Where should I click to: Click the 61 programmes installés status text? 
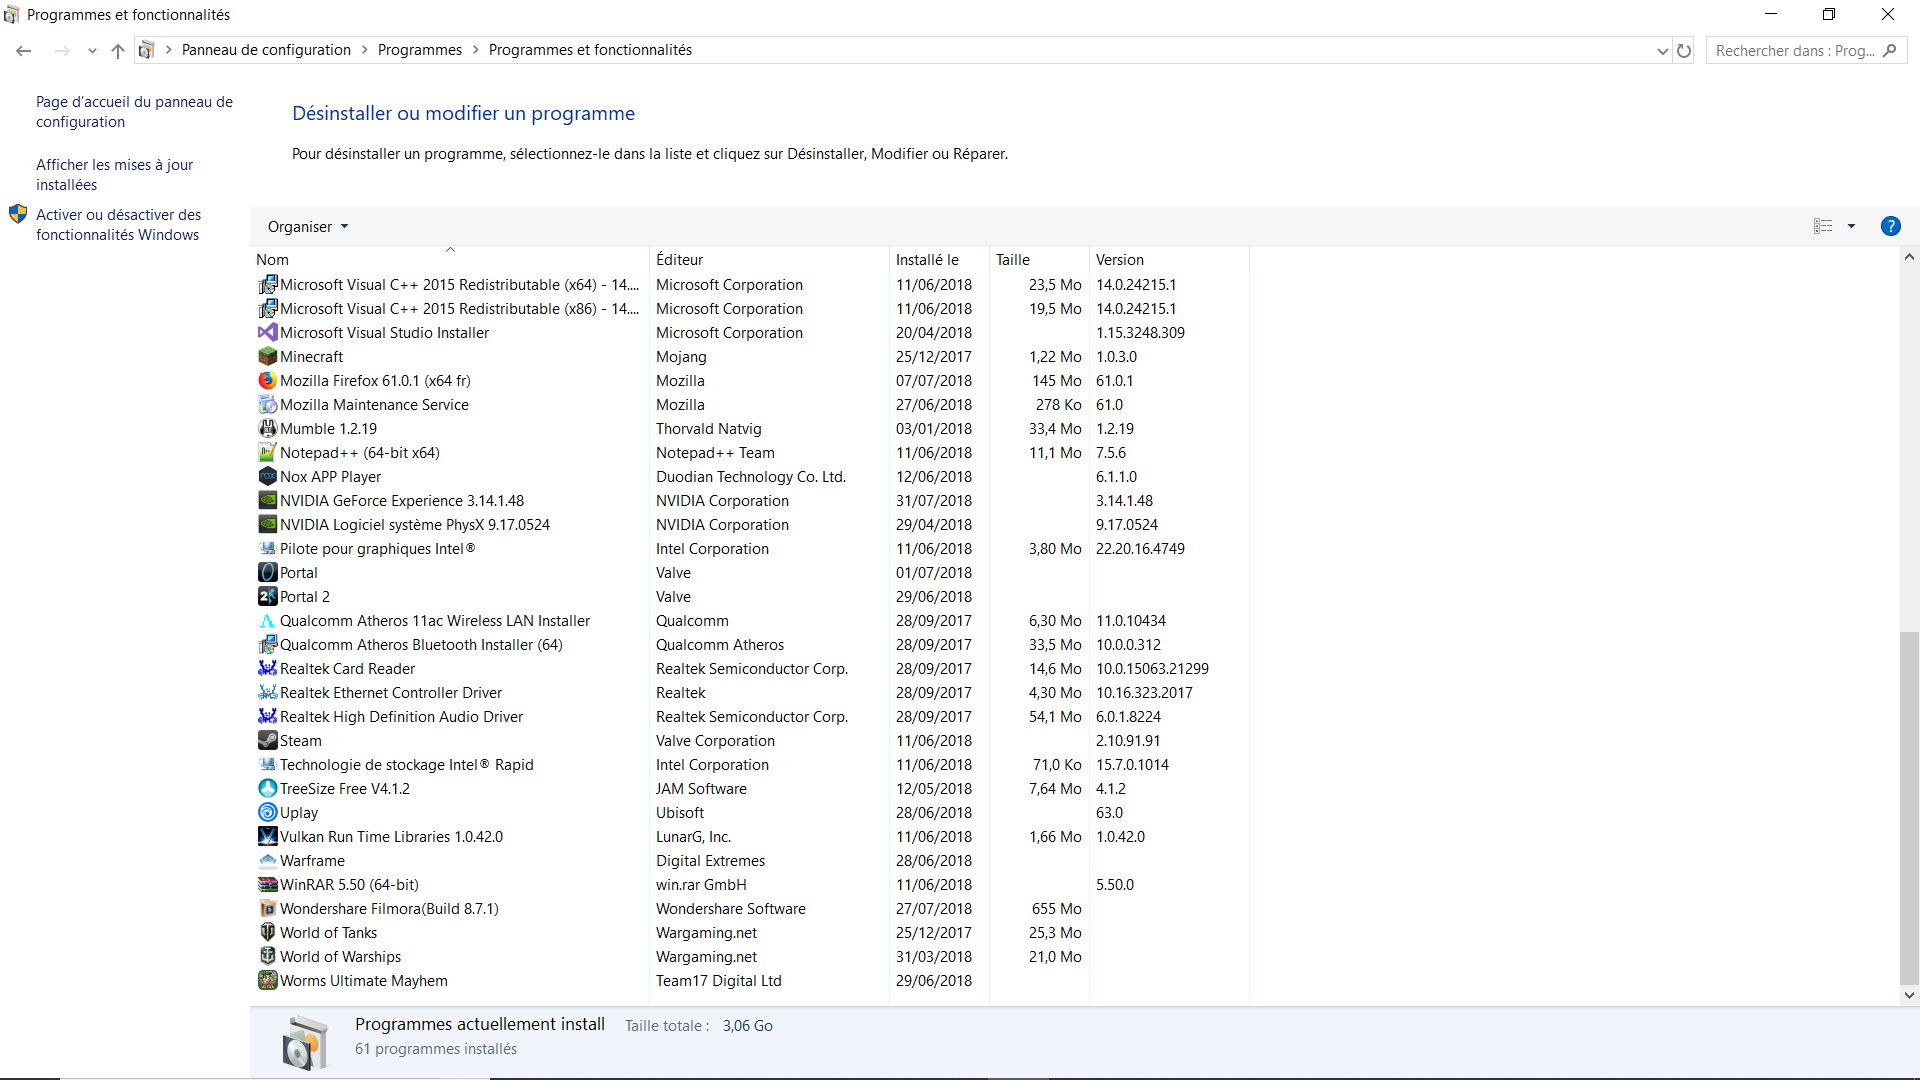pos(436,1049)
